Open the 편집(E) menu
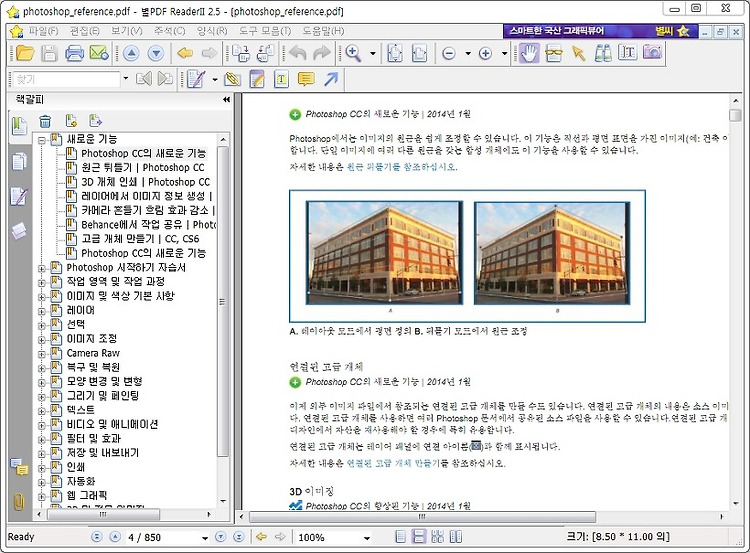 85,31
